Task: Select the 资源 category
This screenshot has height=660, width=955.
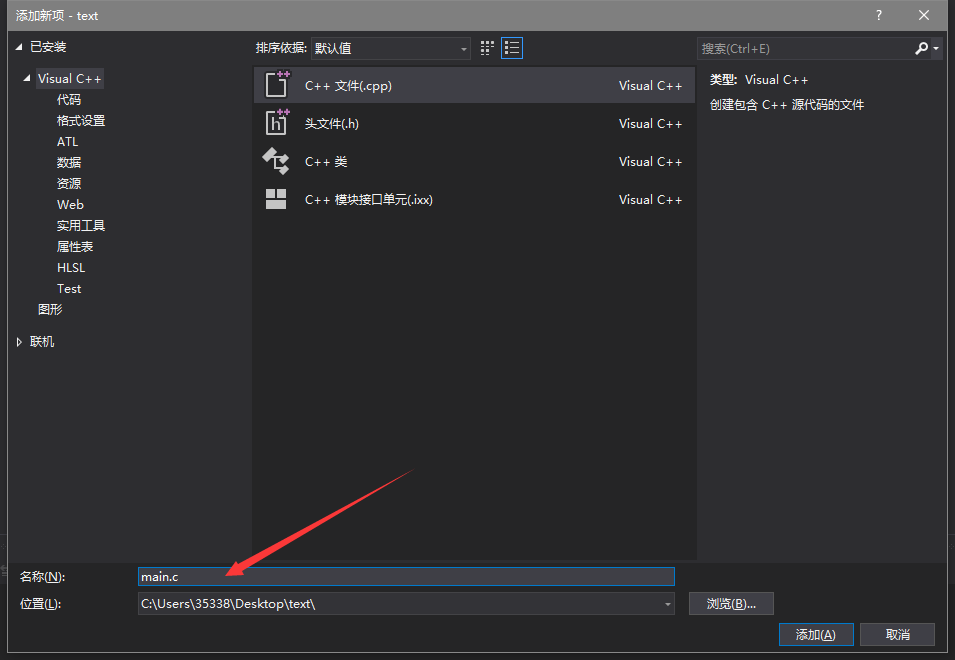Action: tap(69, 183)
